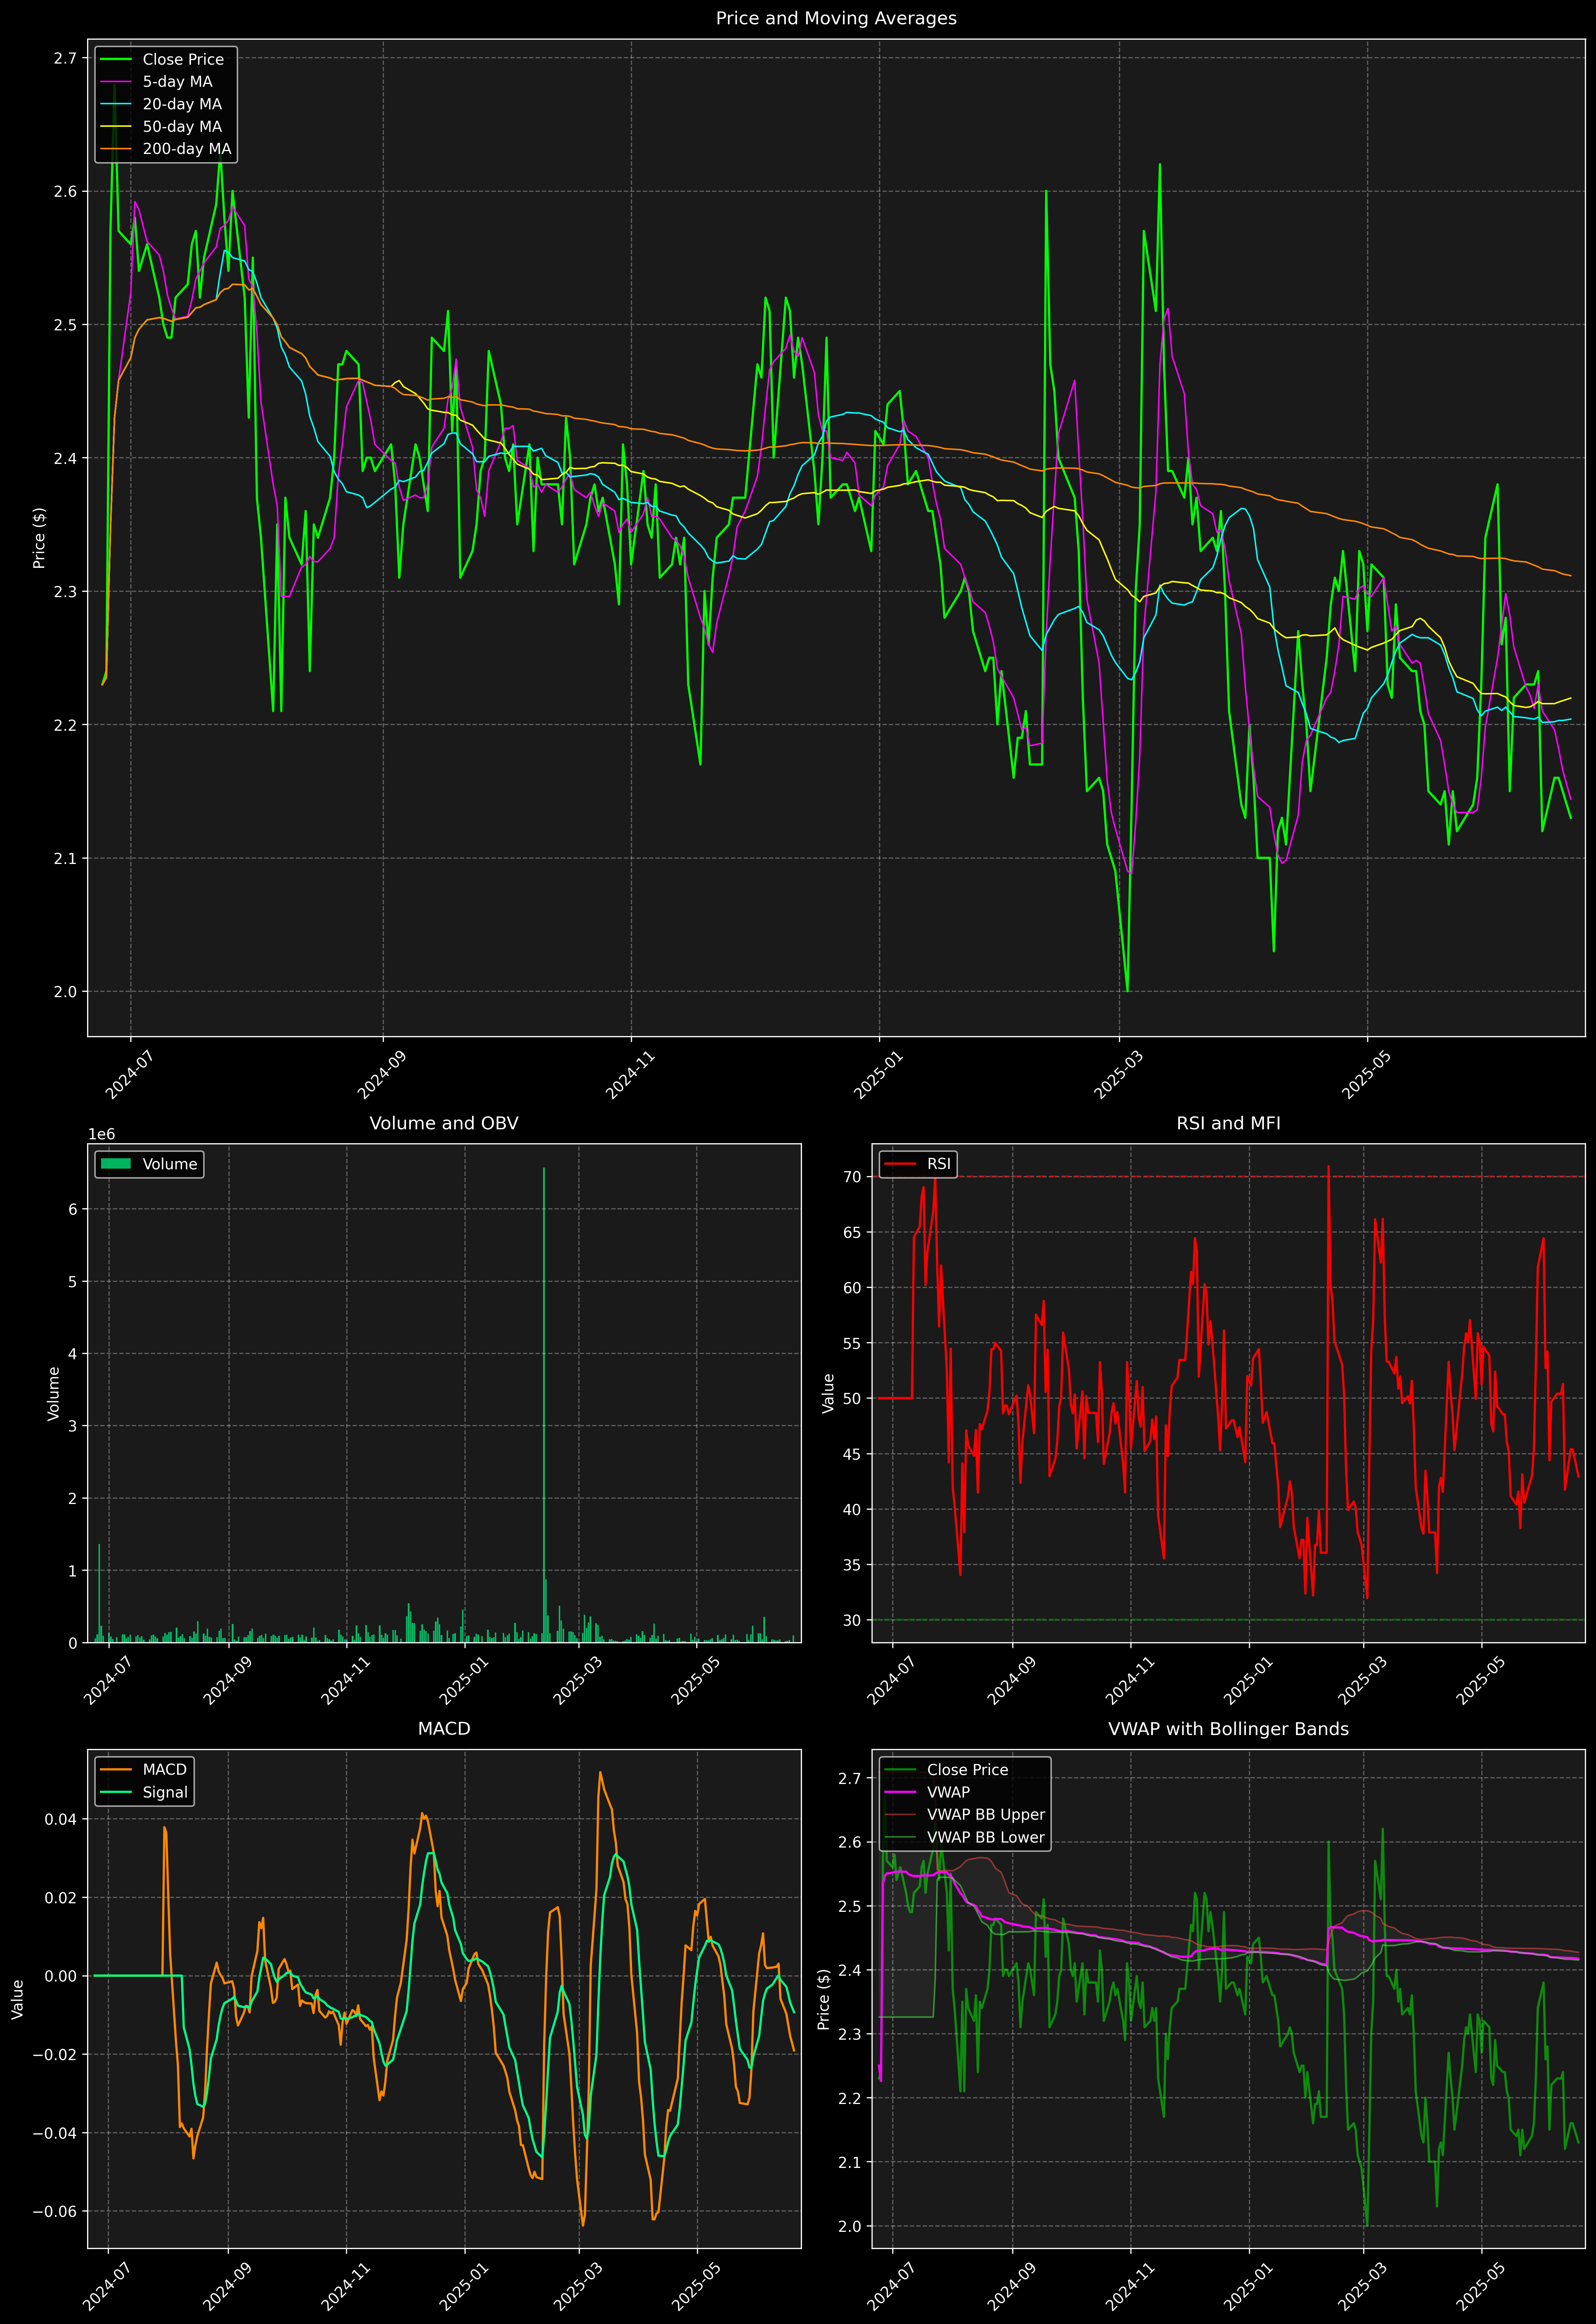Click the 'Price ($)' y-axis label on top chart
1596x2324 pixels.
(39, 538)
